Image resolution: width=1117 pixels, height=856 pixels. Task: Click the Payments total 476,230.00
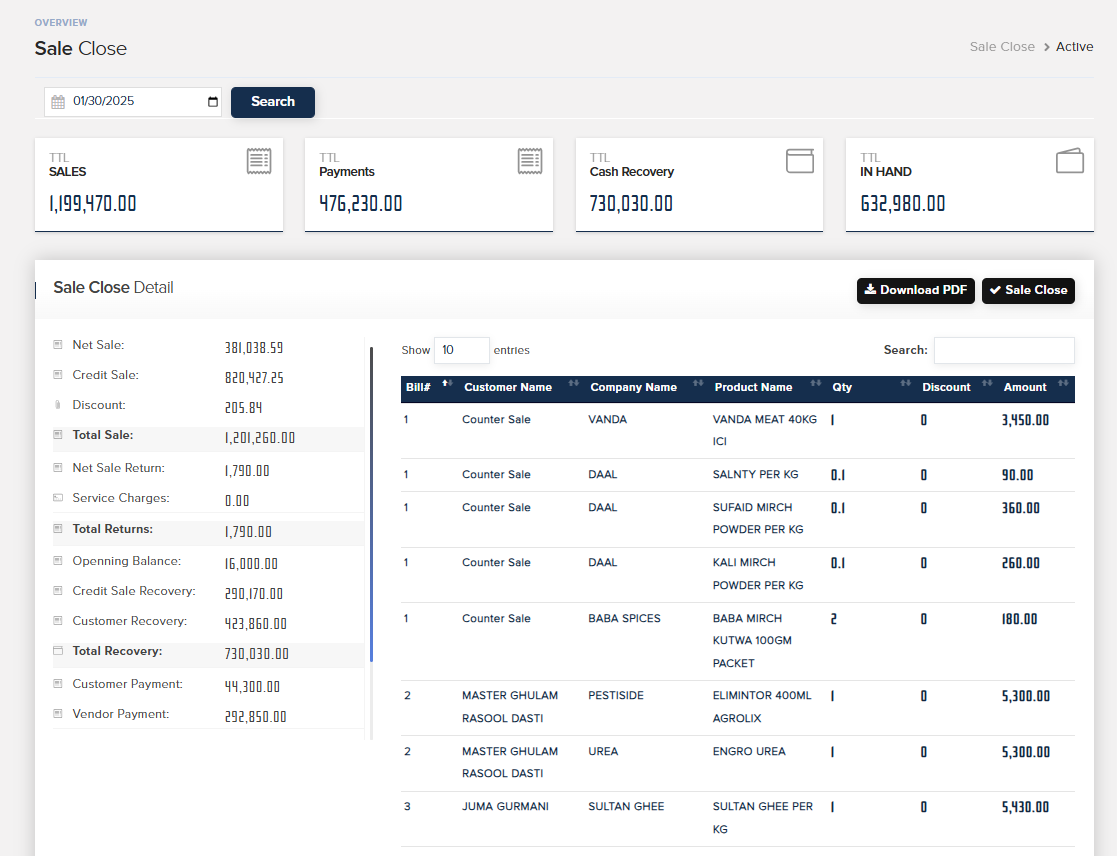coord(360,204)
